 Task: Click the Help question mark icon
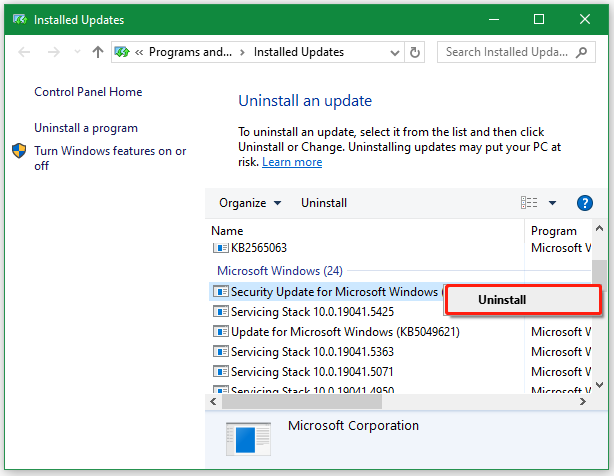coord(586,203)
